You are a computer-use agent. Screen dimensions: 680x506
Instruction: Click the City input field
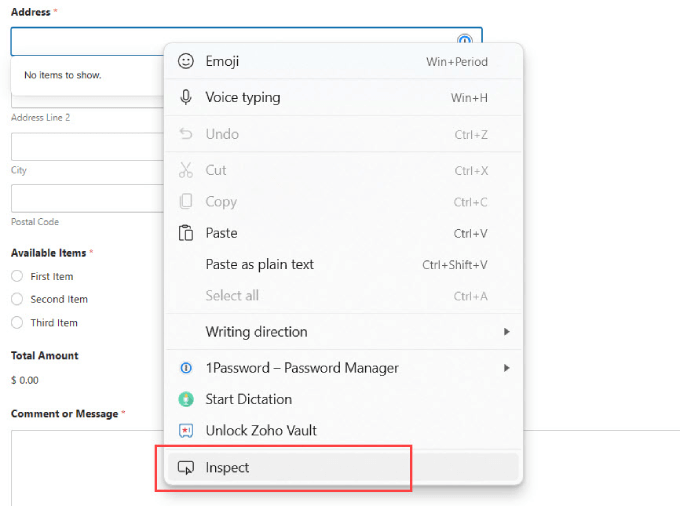click(x=85, y=147)
